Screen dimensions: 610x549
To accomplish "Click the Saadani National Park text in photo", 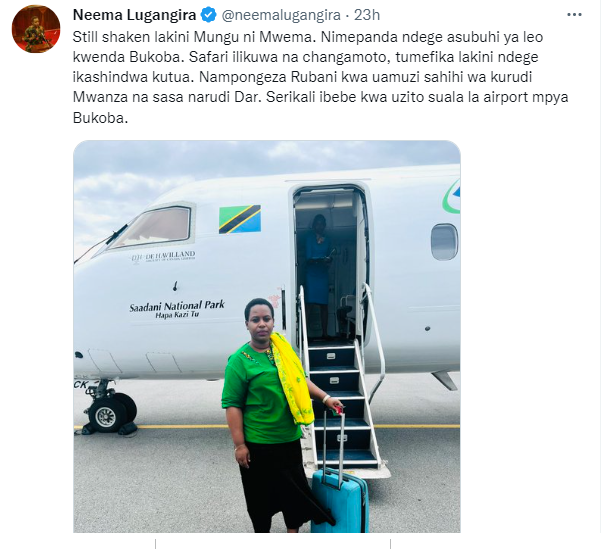I will [177, 306].
